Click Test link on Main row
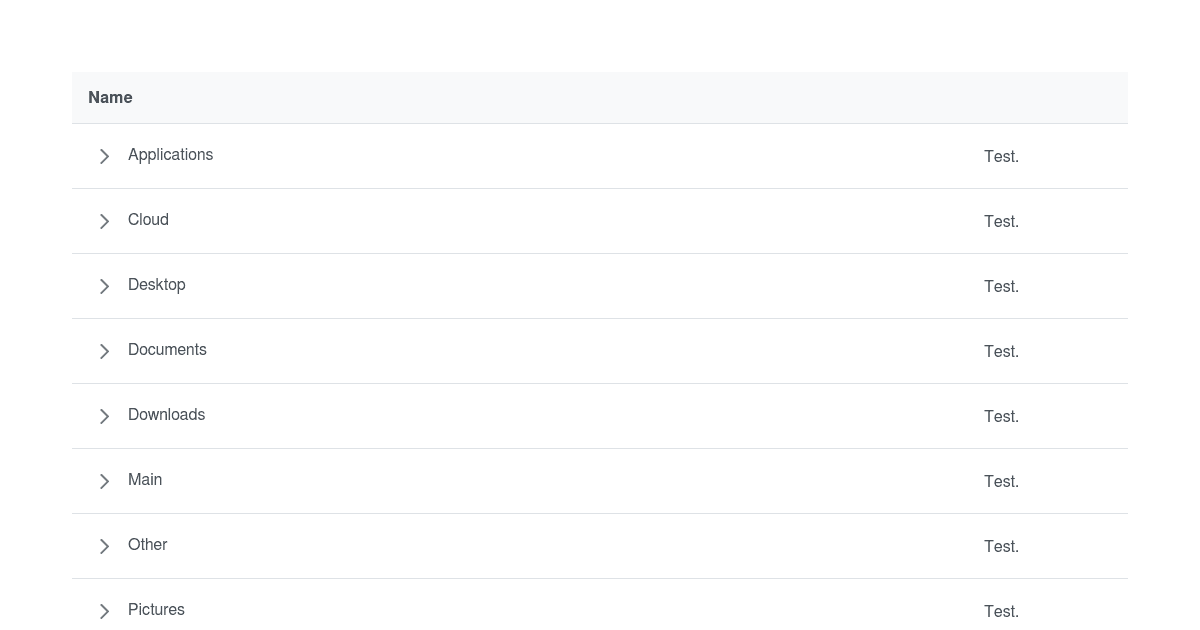The height and width of the screenshot is (630, 1200). point(1001,481)
